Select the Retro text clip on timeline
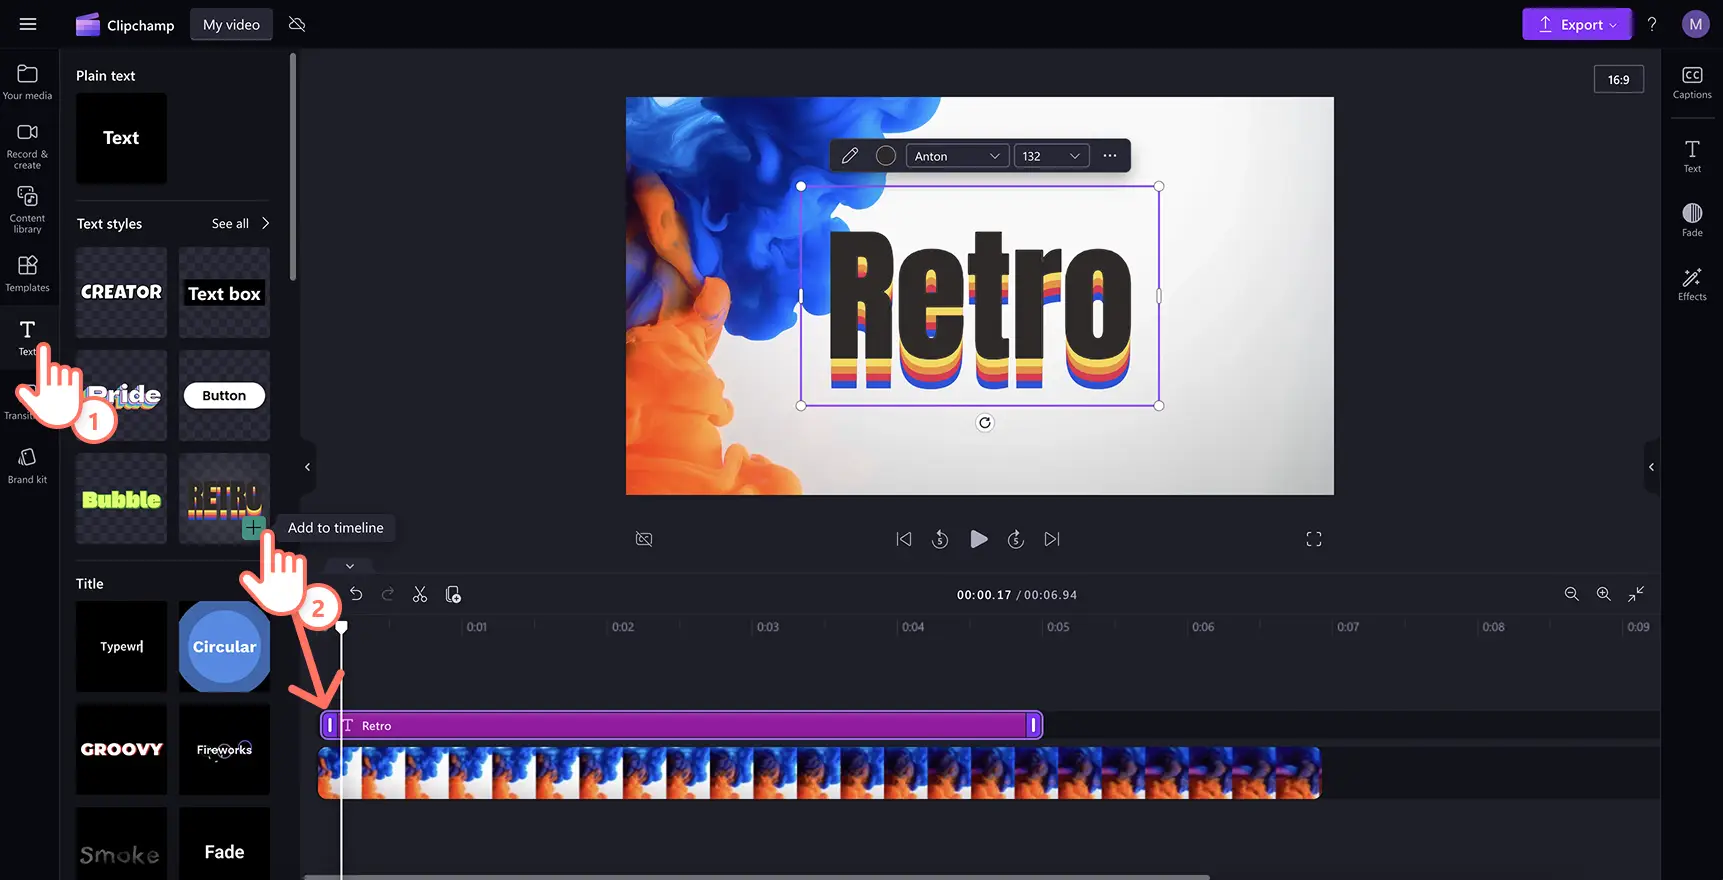1723x880 pixels. coord(681,726)
